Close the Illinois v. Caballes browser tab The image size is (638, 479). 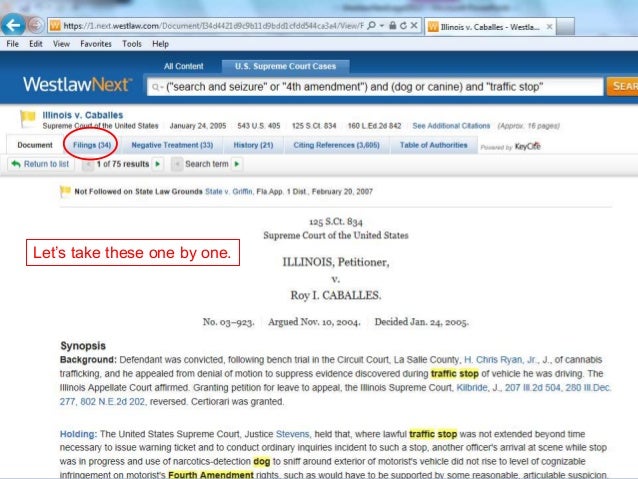click(549, 27)
